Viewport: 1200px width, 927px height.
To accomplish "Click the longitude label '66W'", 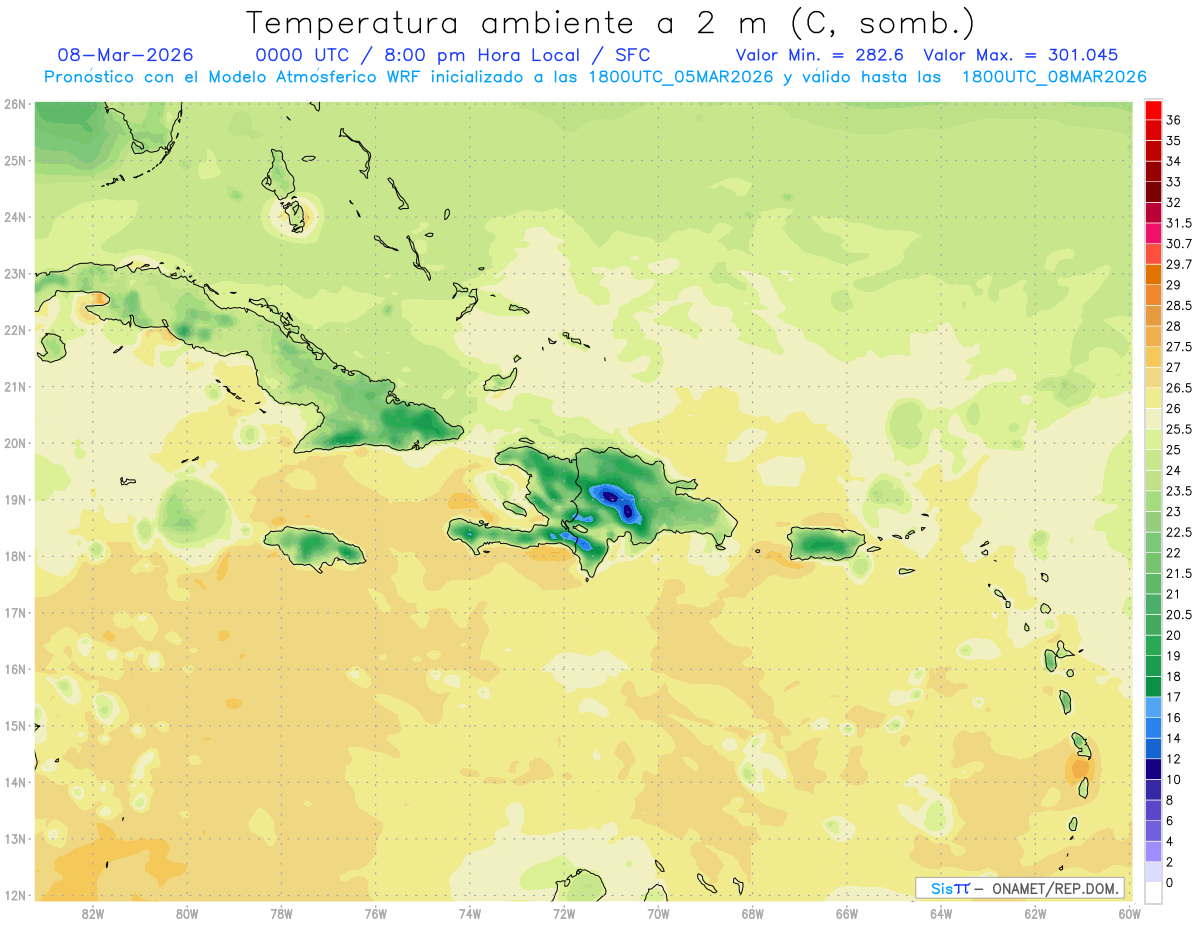I will click(x=846, y=913).
